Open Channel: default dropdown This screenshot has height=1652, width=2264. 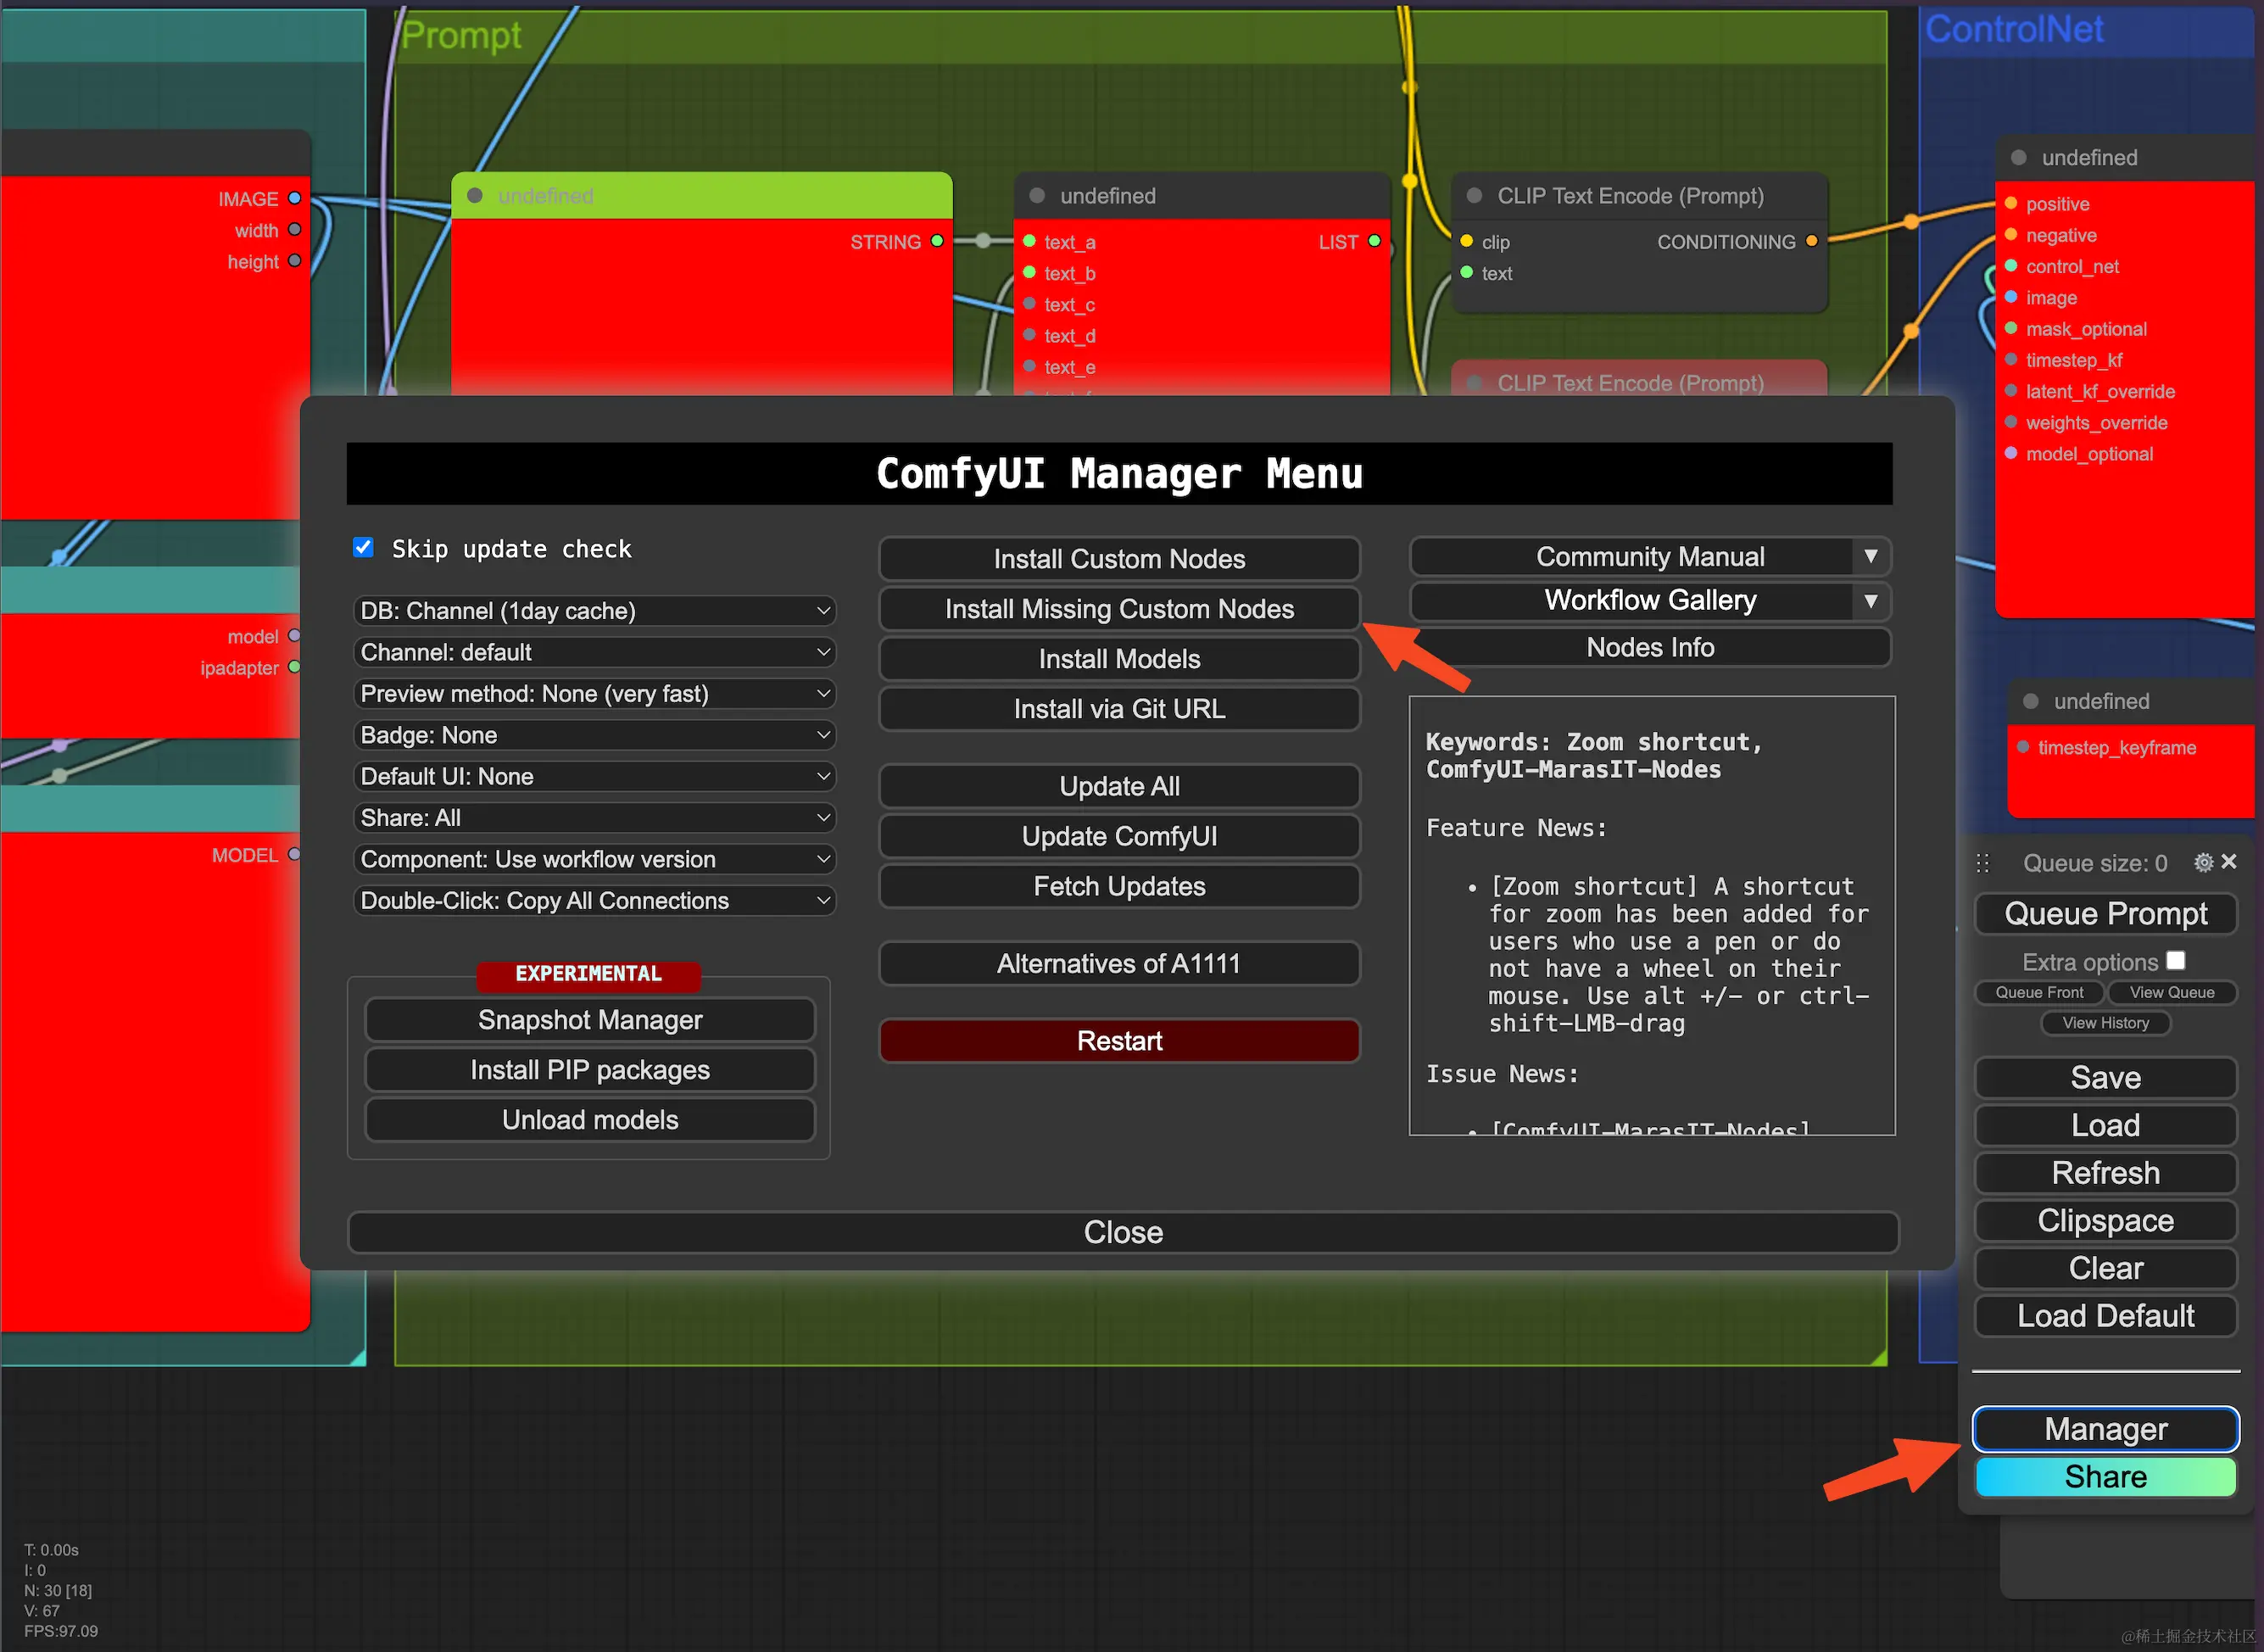point(595,652)
